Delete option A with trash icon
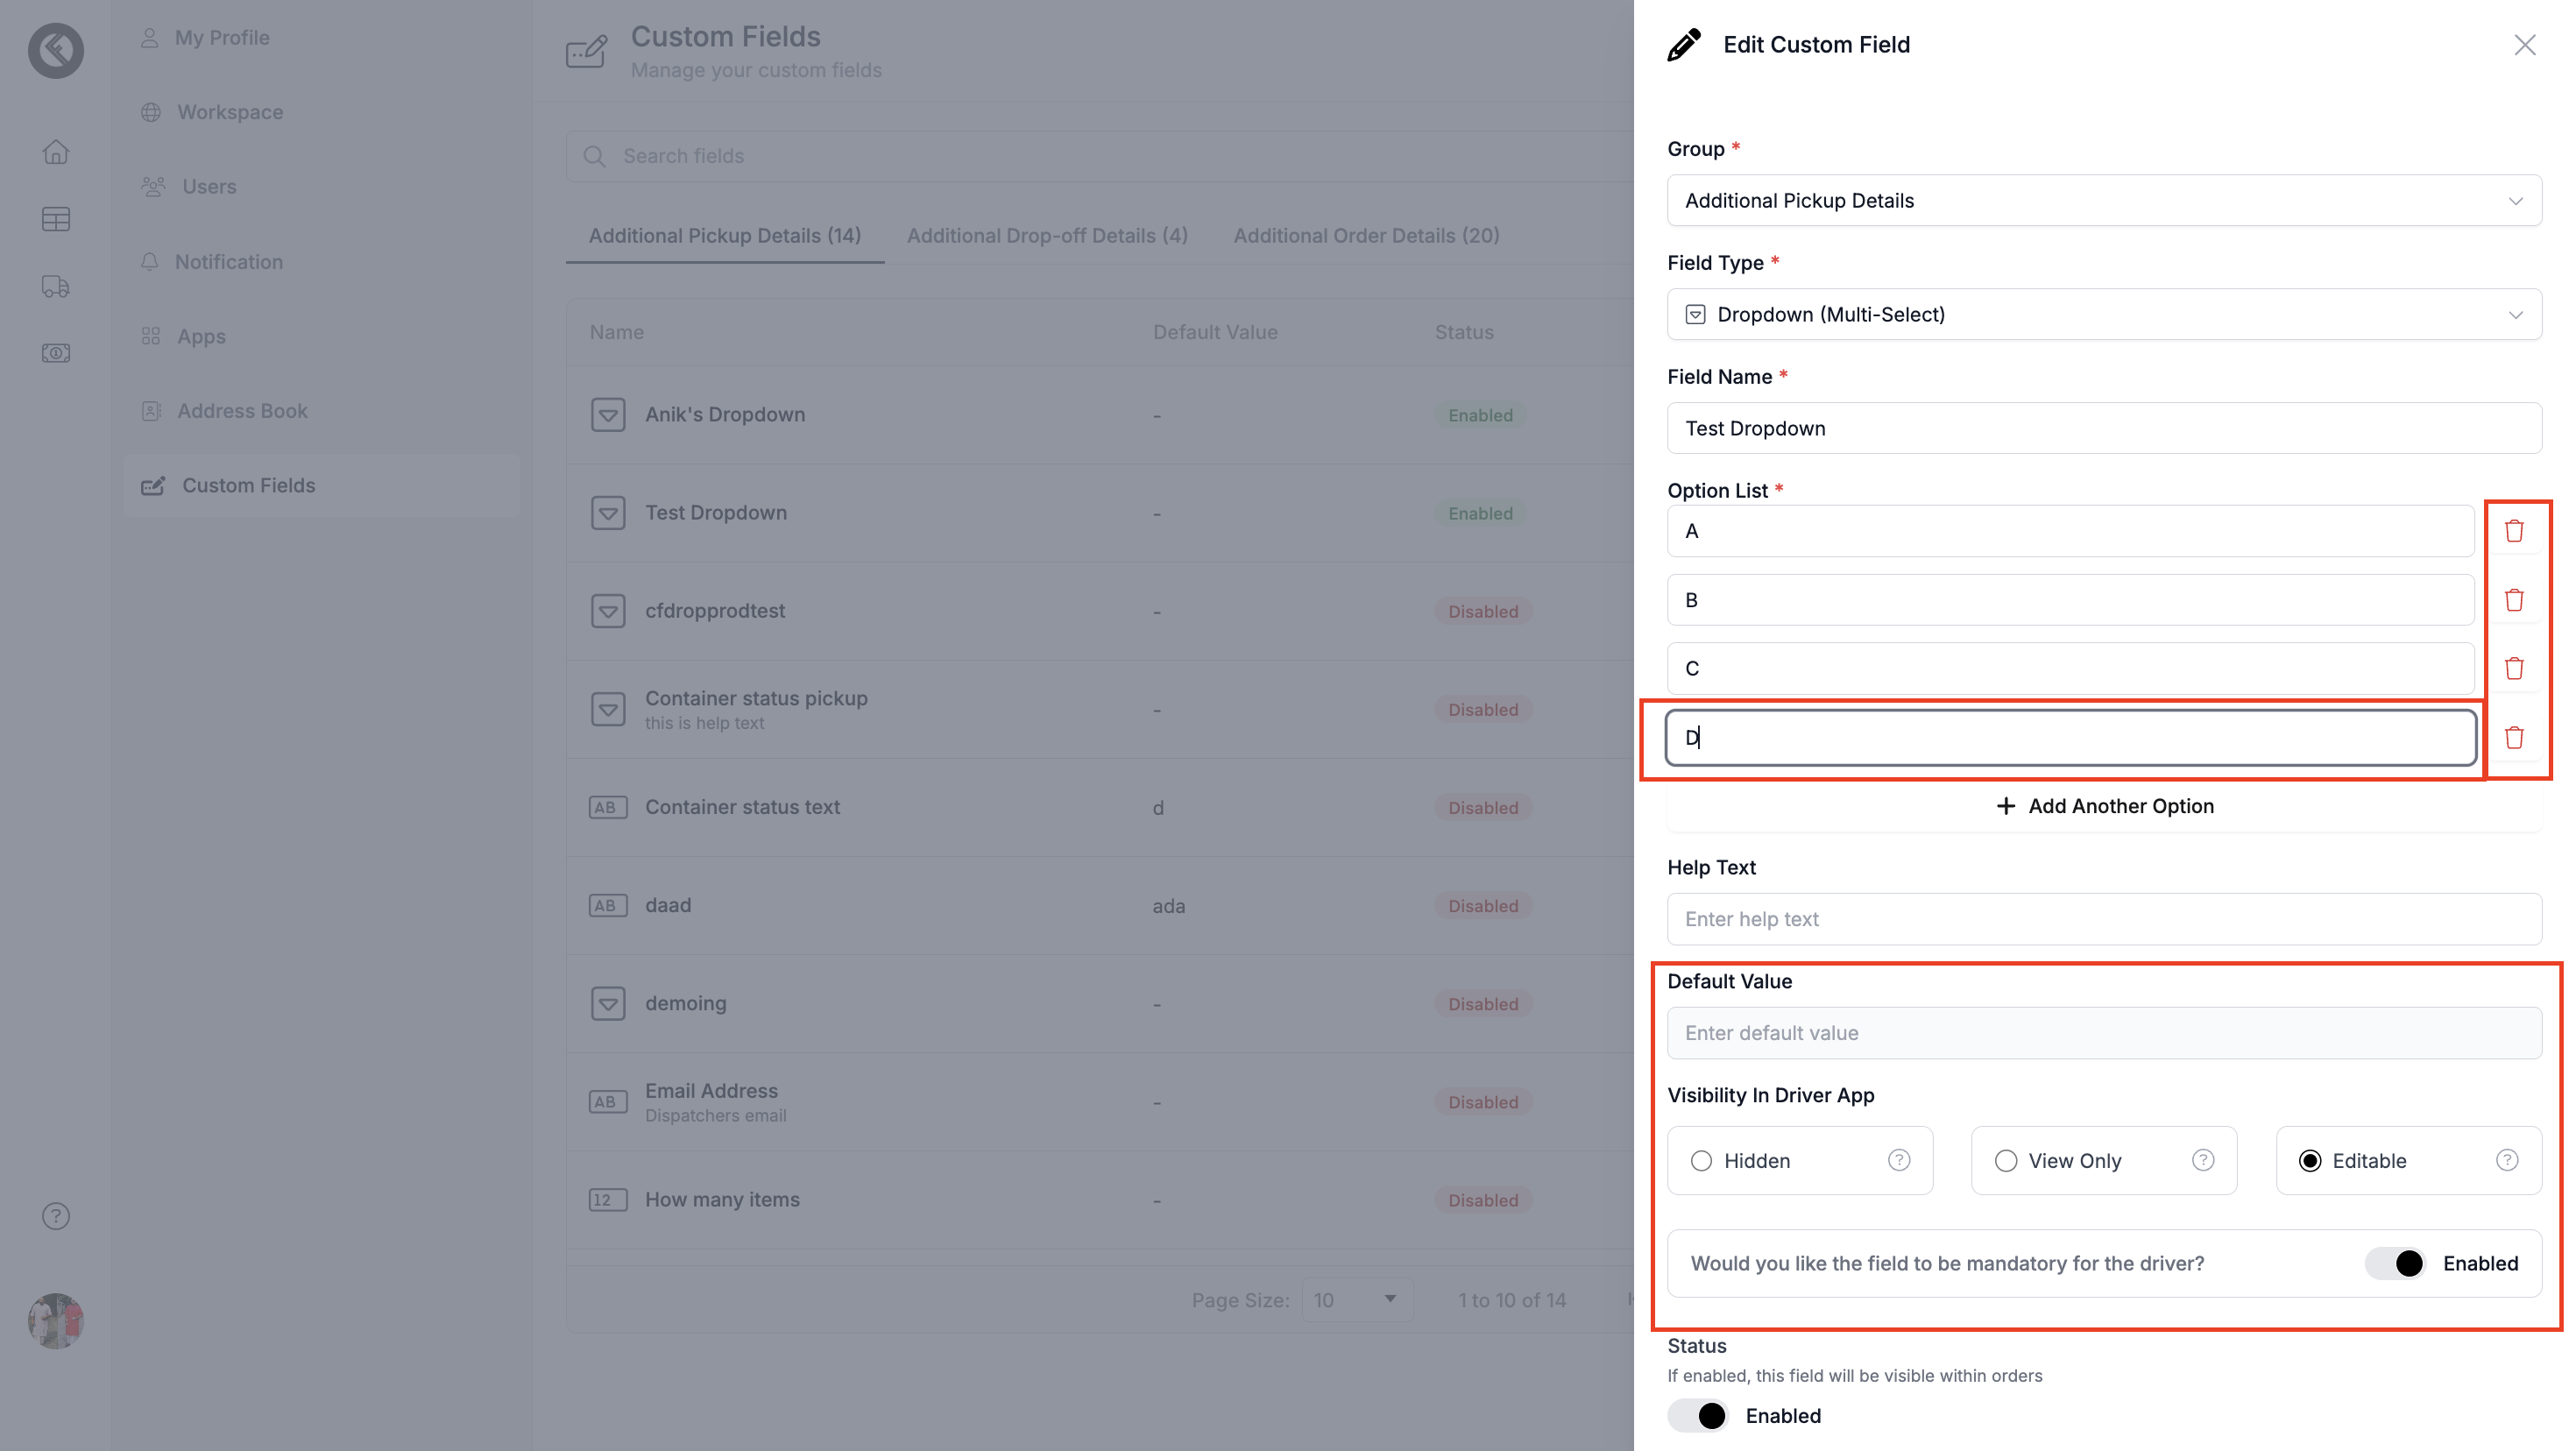 pos(2514,531)
